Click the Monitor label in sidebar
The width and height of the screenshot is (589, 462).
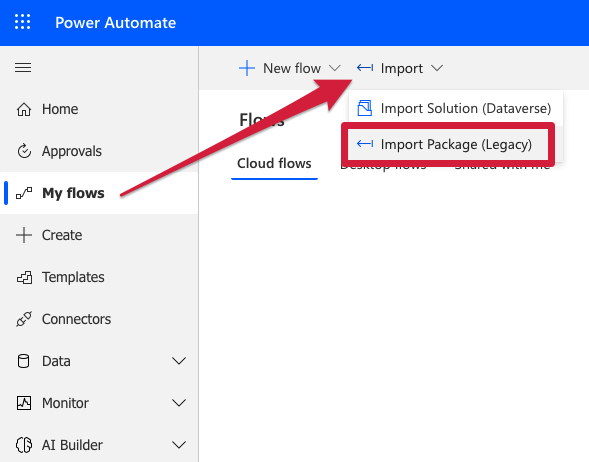[x=65, y=403]
